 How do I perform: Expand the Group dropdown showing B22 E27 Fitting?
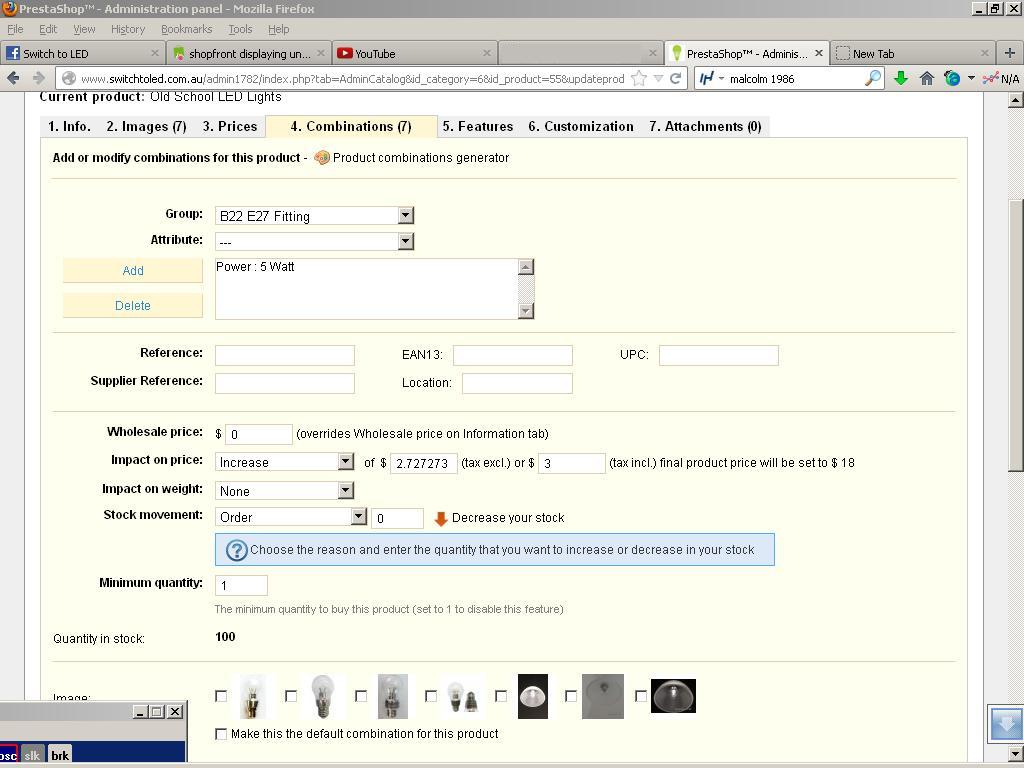[x=314, y=216]
